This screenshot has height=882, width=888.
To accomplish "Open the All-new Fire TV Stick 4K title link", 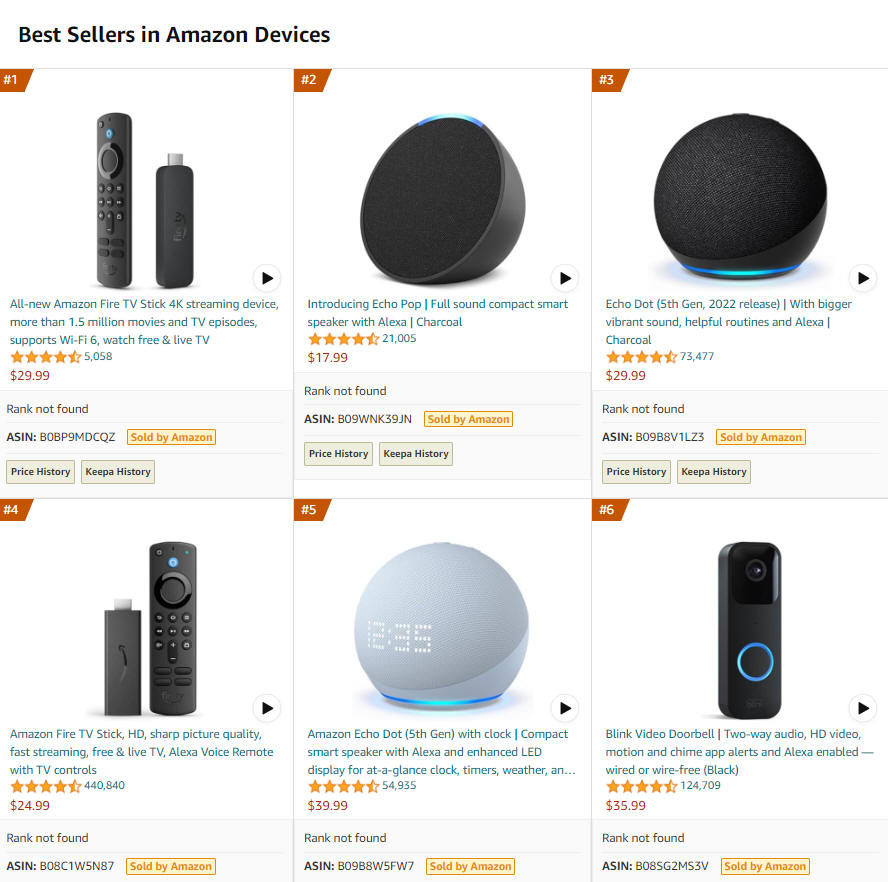I will click(x=144, y=322).
